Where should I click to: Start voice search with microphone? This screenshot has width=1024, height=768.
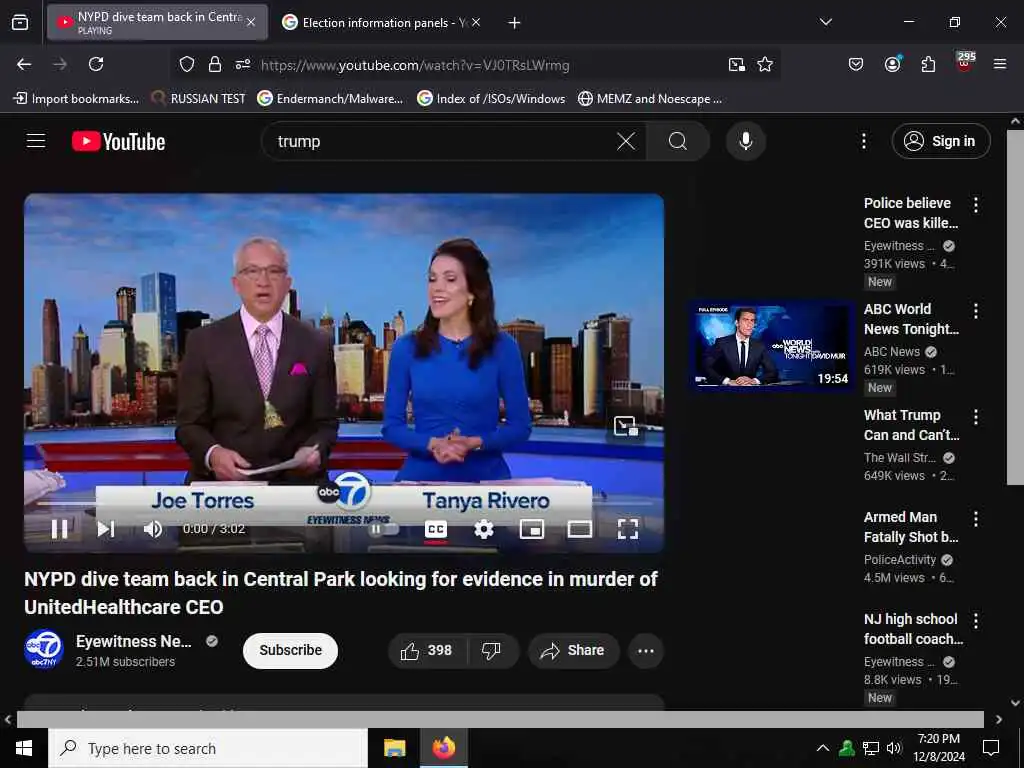746,141
